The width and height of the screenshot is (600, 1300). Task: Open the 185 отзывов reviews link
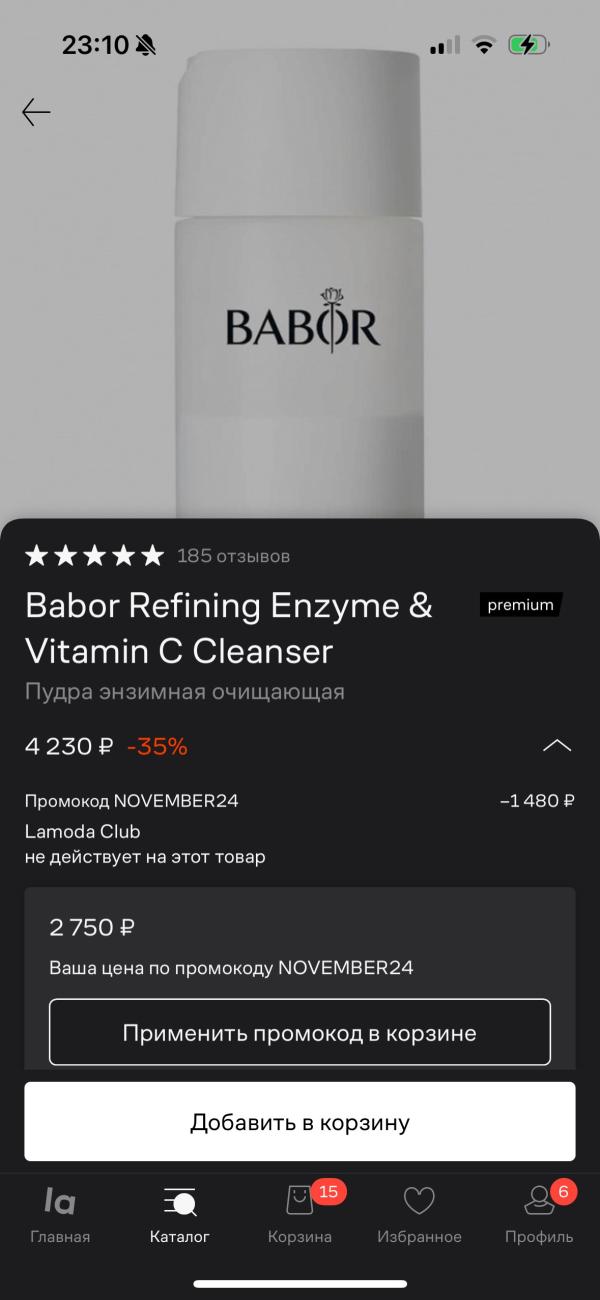click(x=233, y=556)
